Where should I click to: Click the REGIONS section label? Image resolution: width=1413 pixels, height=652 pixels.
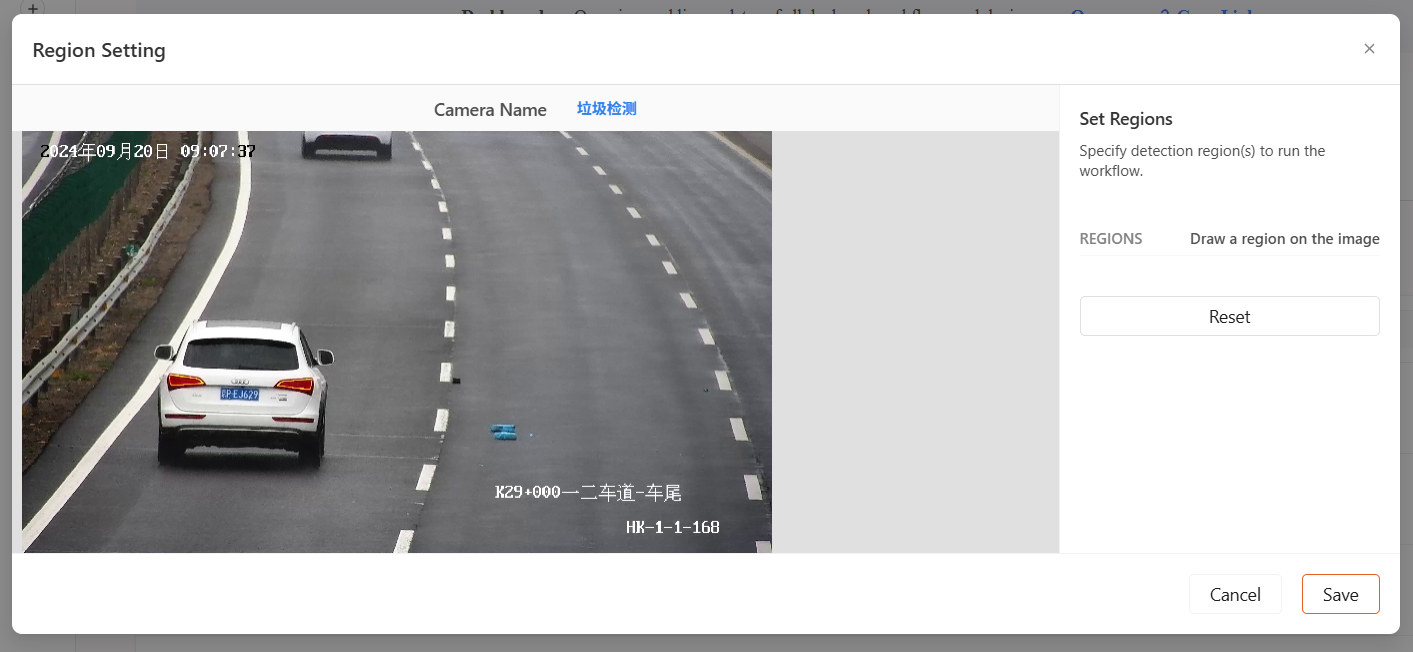(1111, 239)
